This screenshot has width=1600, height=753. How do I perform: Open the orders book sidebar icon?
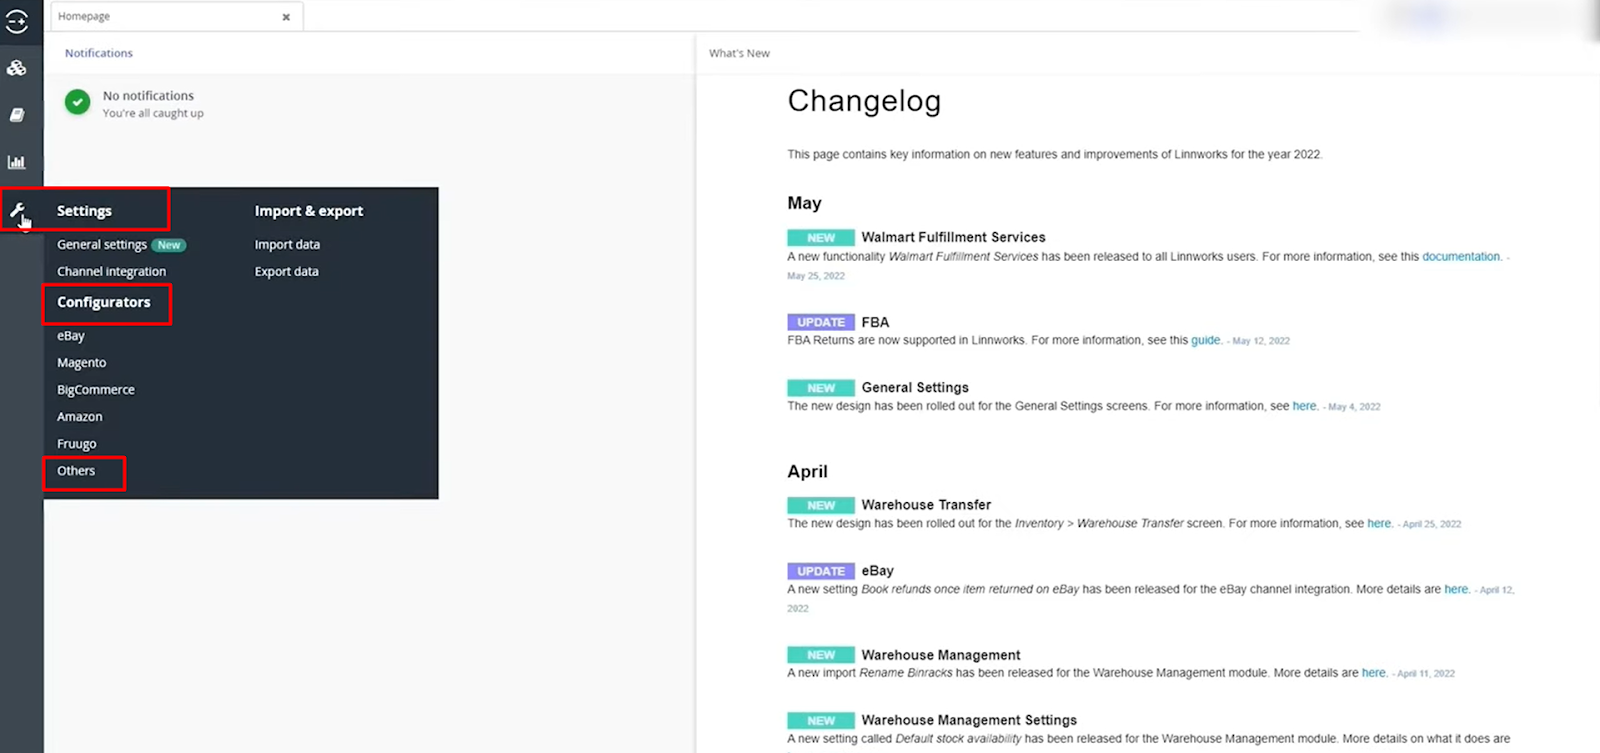17,115
